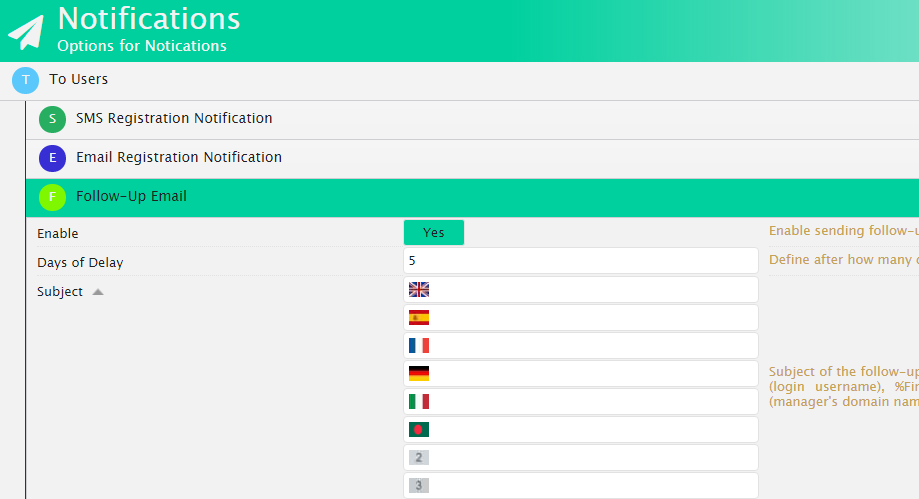Click the subject field labeled 2
The width and height of the screenshot is (919, 499).
[x=592, y=458]
